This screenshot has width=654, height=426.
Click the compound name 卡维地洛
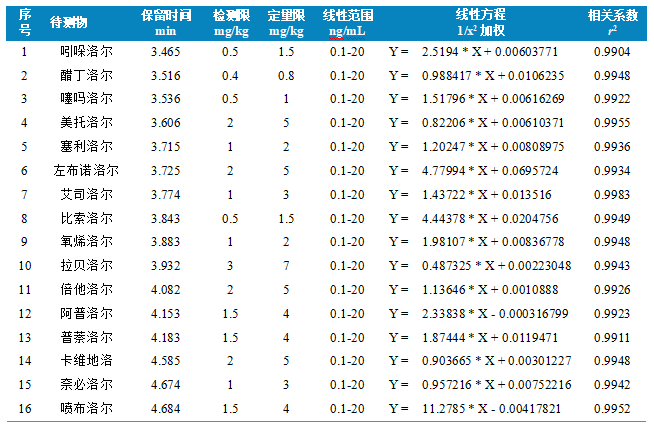point(86,360)
